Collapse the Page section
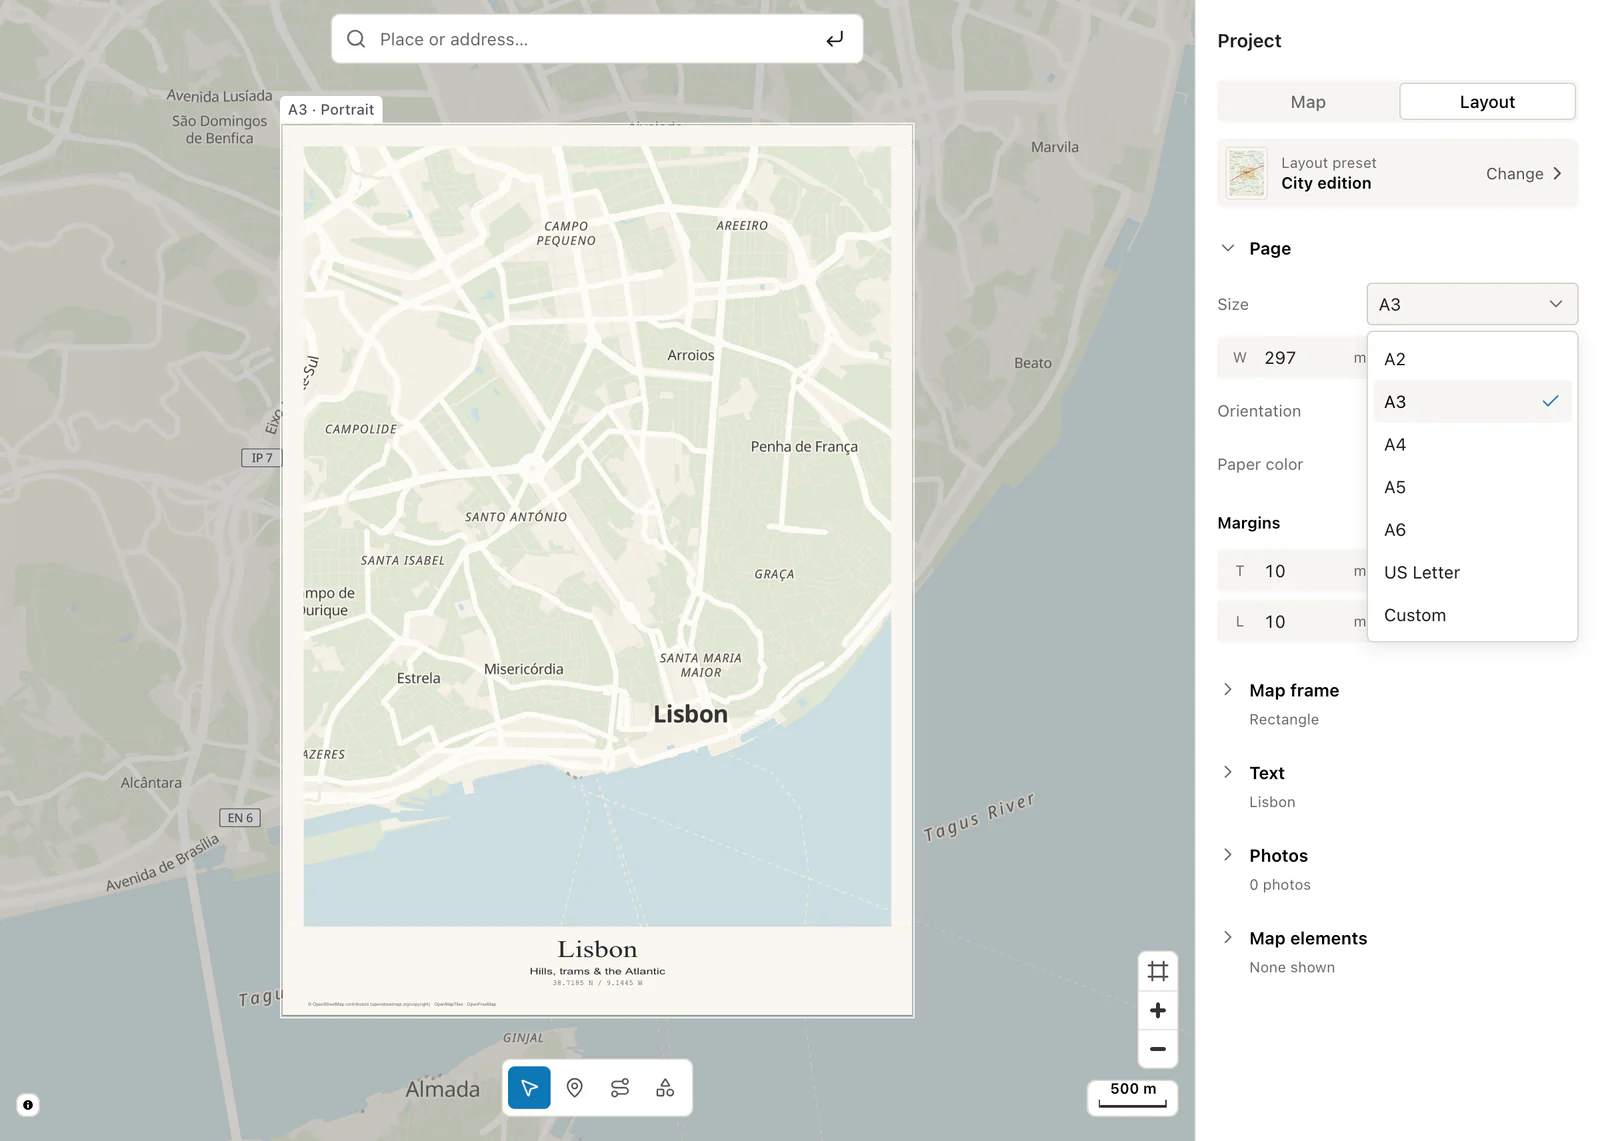 [x=1228, y=248]
